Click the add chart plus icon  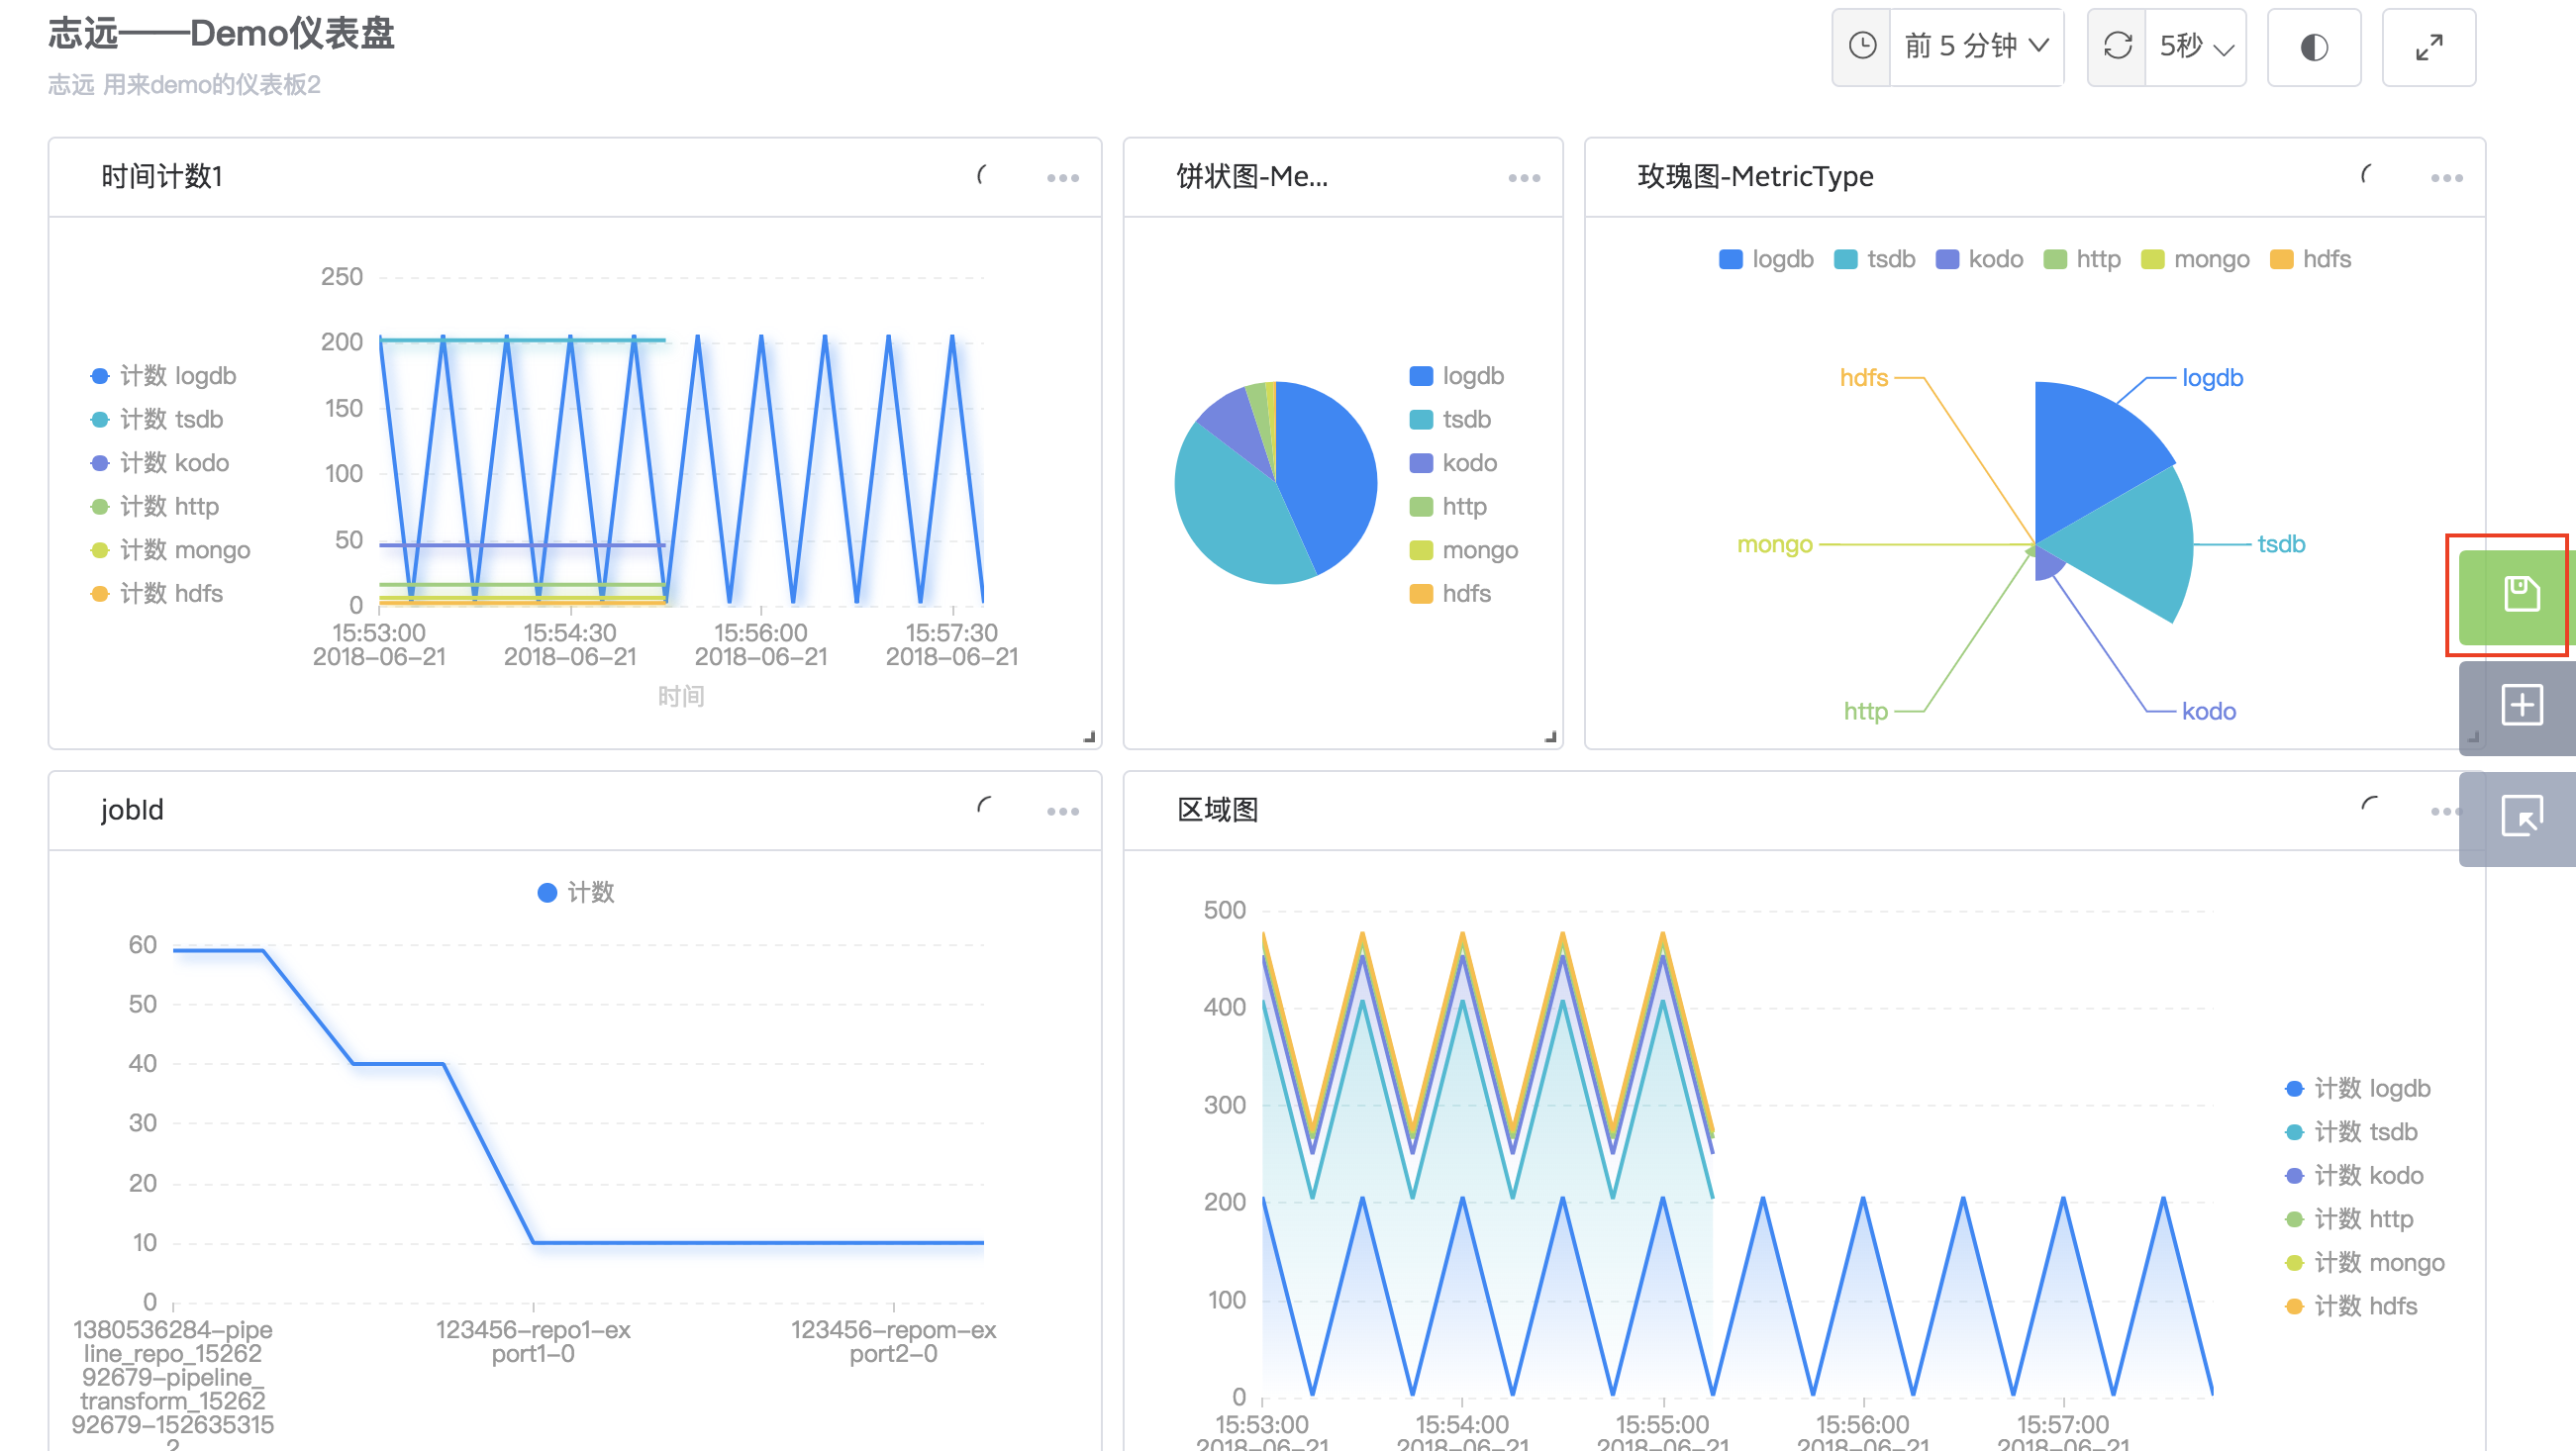coord(2521,705)
